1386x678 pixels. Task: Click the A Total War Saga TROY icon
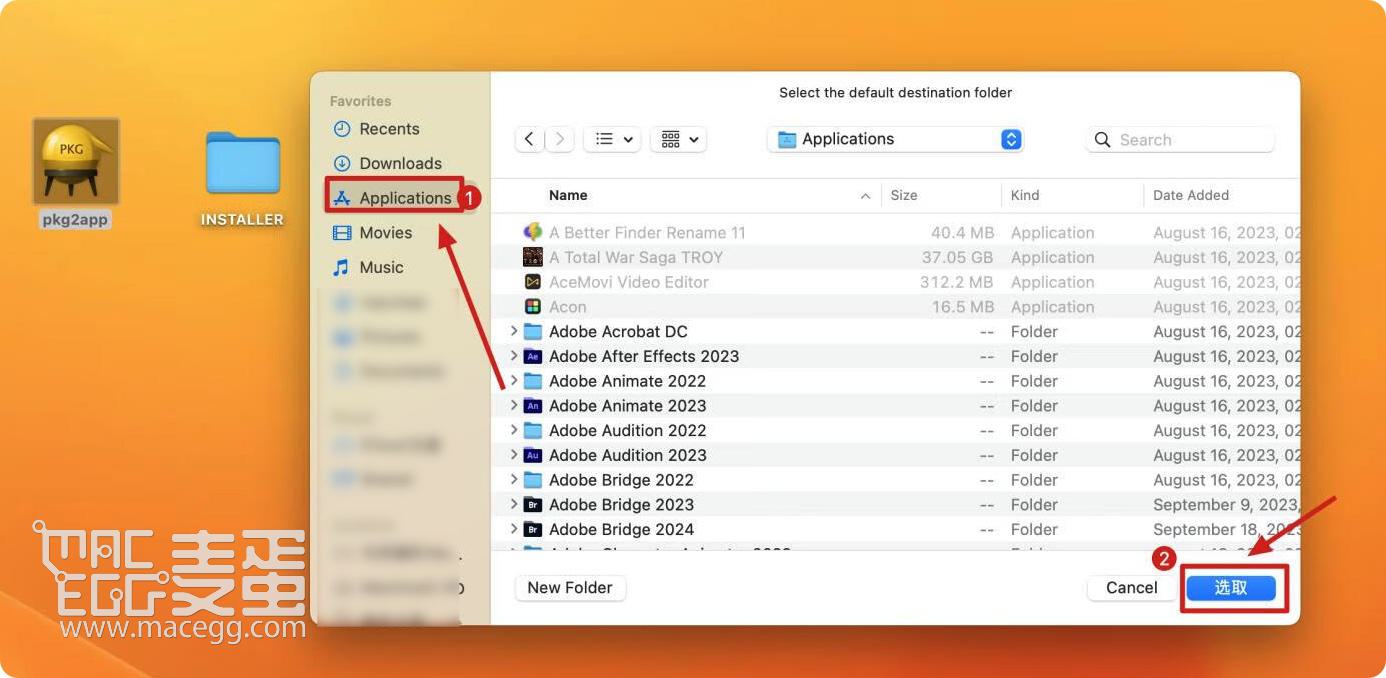point(533,257)
